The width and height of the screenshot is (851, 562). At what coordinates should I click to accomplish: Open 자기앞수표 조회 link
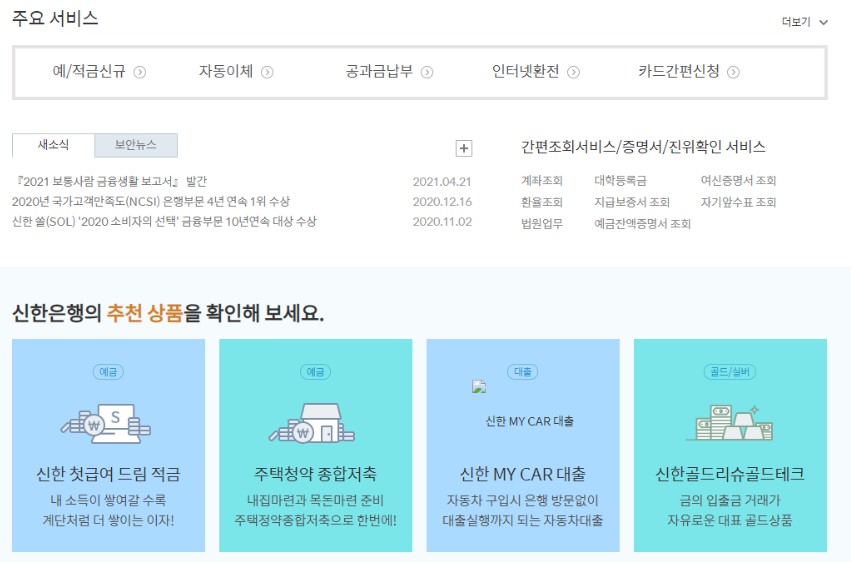738,202
